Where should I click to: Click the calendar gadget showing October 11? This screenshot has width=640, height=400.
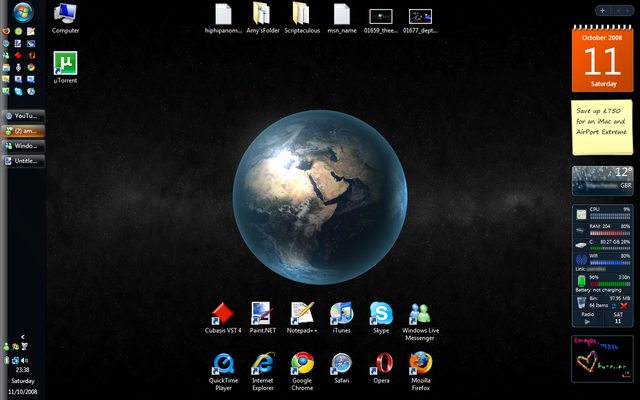(601, 60)
